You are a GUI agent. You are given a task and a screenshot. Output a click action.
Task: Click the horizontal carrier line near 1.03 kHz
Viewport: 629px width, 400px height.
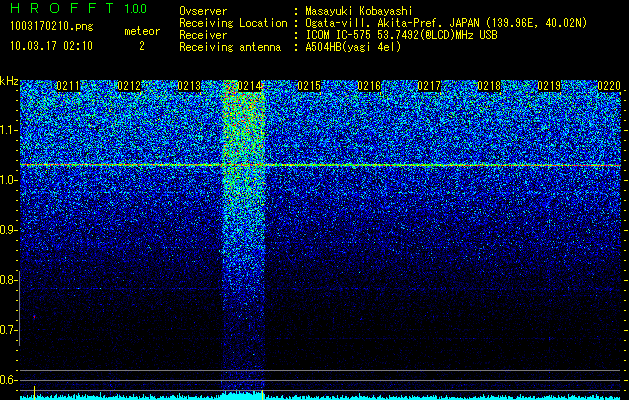click(320, 165)
